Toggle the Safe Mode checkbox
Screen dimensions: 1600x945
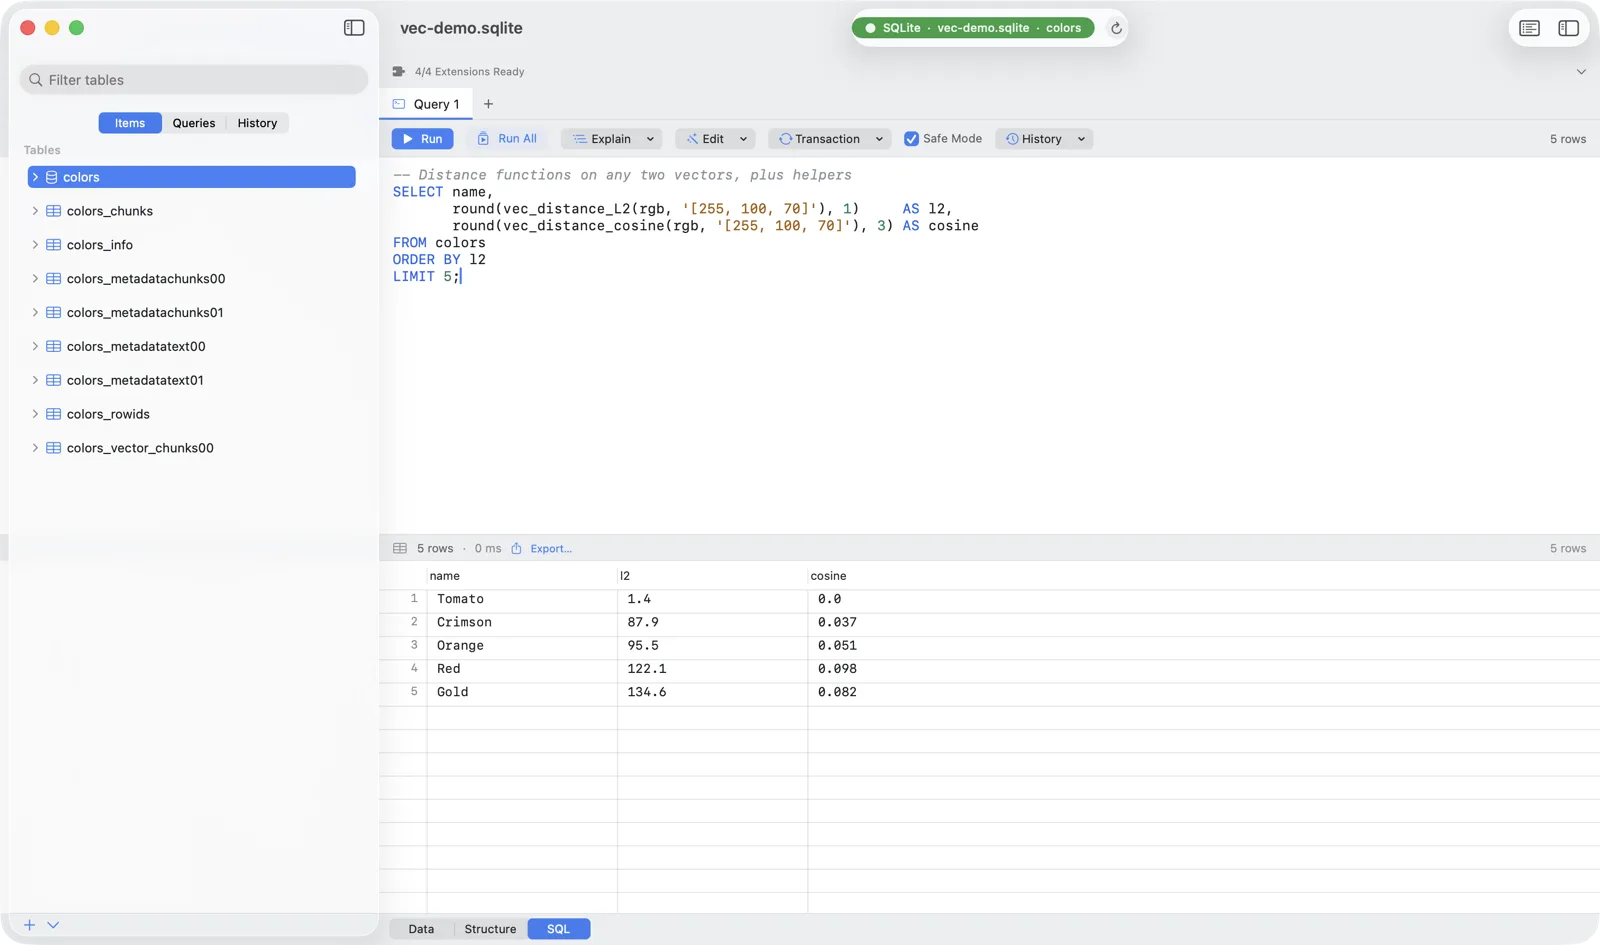tap(911, 139)
